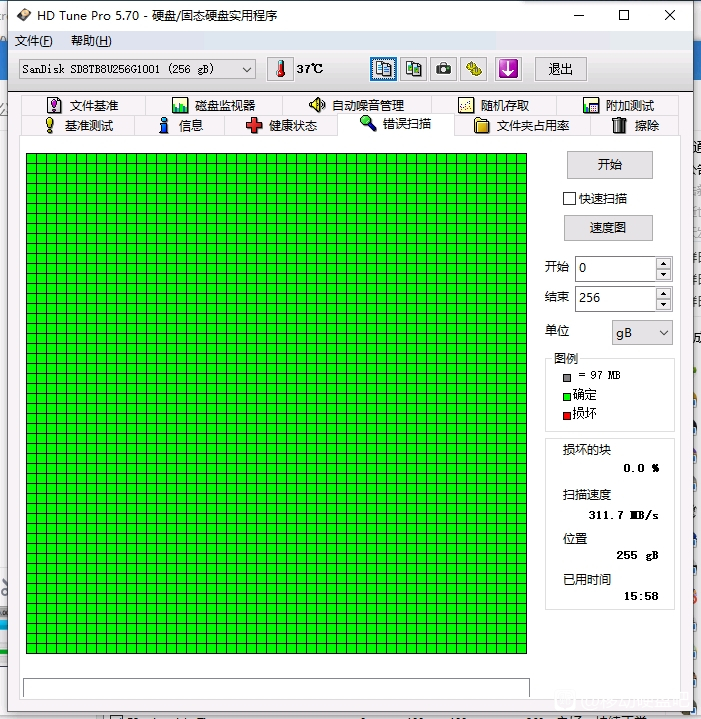Image resolution: width=701 pixels, height=719 pixels.
Task: Open the 附加测试 tab
Action: click(x=618, y=105)
